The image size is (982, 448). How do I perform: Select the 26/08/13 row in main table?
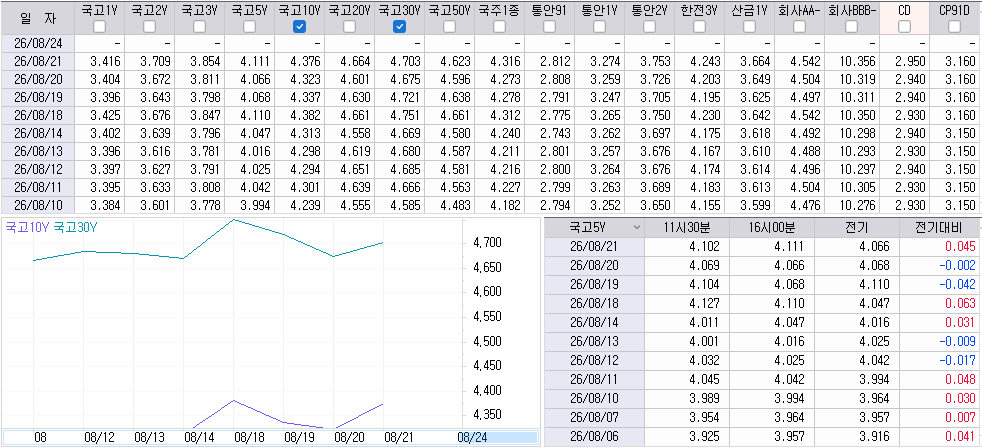pos(490,152)
